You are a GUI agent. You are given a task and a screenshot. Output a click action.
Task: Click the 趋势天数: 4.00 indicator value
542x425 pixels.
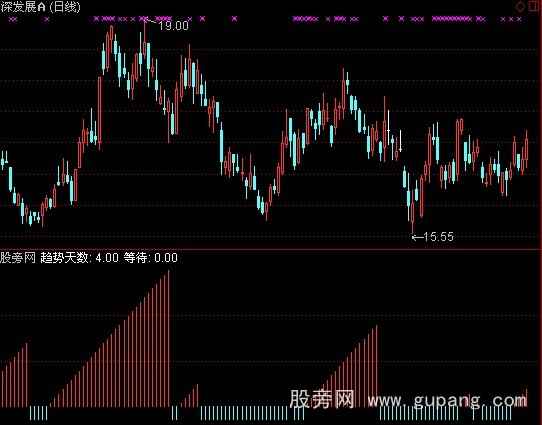pos(80,258)
